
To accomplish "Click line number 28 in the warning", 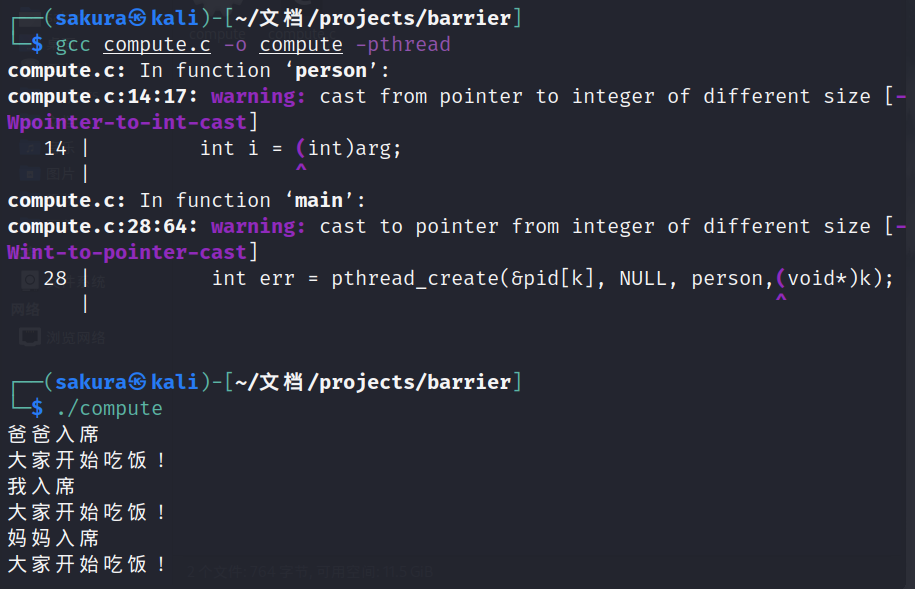I will (56, 278).
